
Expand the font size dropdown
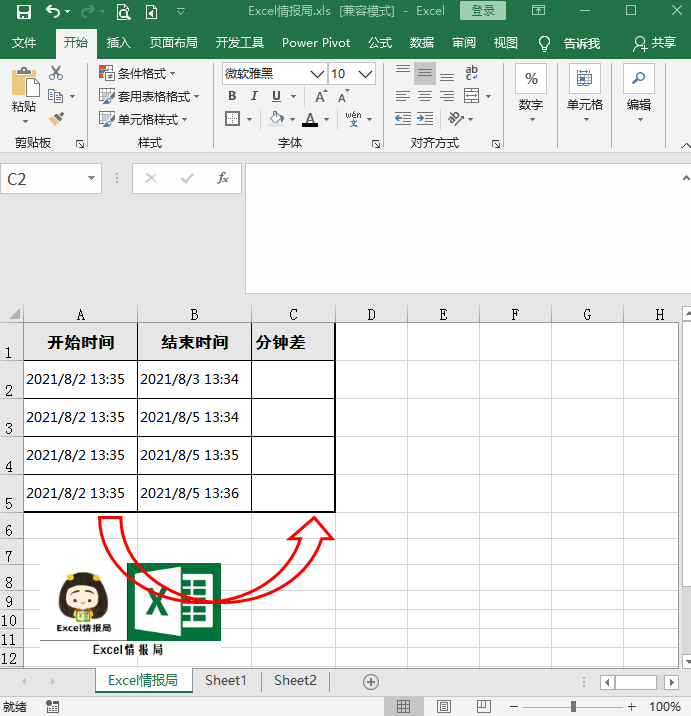pos(366,74)
